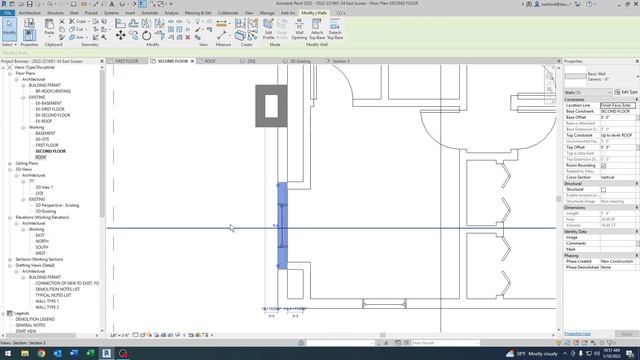This screenshot has height=360, width=640.
Task: Close the Project Browser panel
Action: pos(102,61)
